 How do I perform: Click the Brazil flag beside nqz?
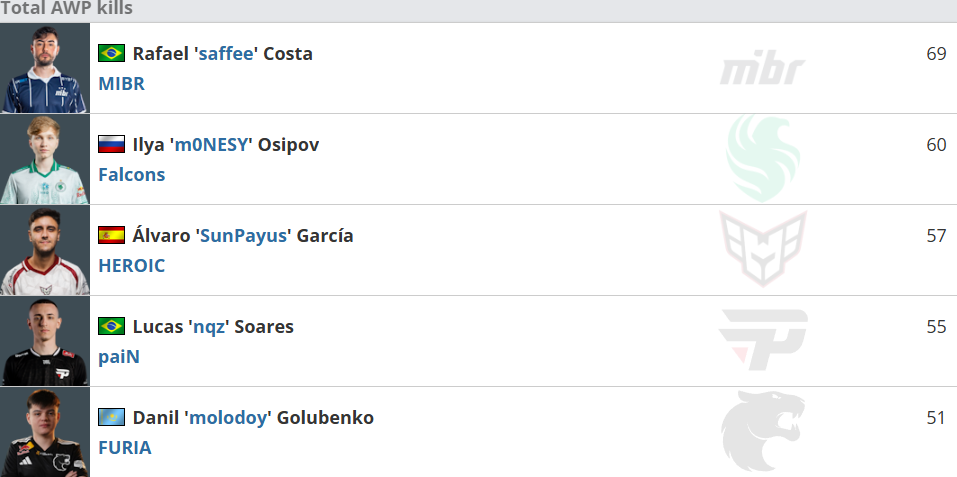[111, 326]
